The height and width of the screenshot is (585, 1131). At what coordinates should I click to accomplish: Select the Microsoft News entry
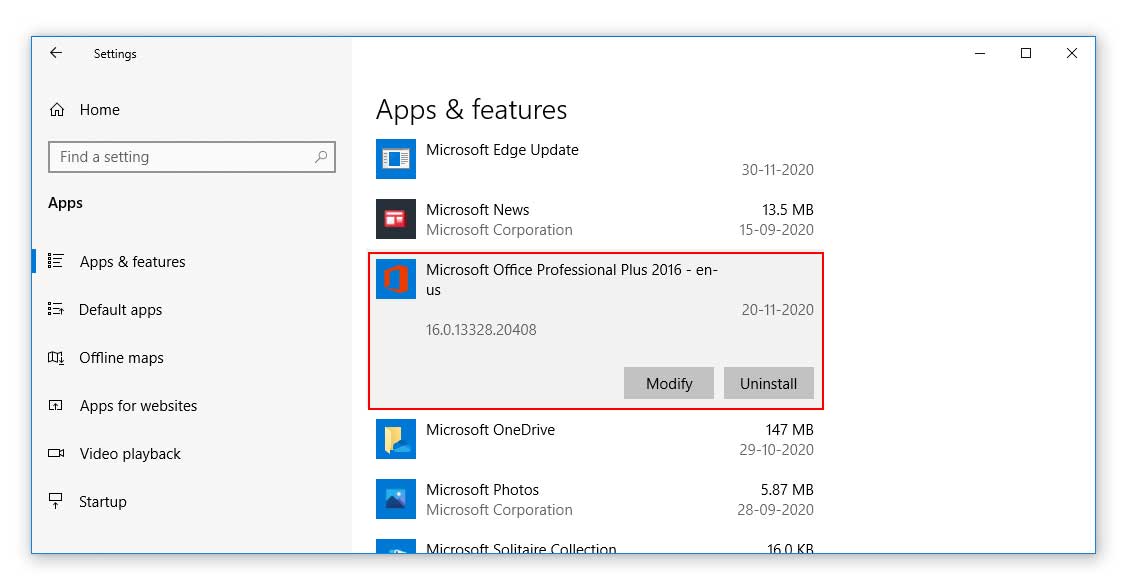tap(595, 219)
